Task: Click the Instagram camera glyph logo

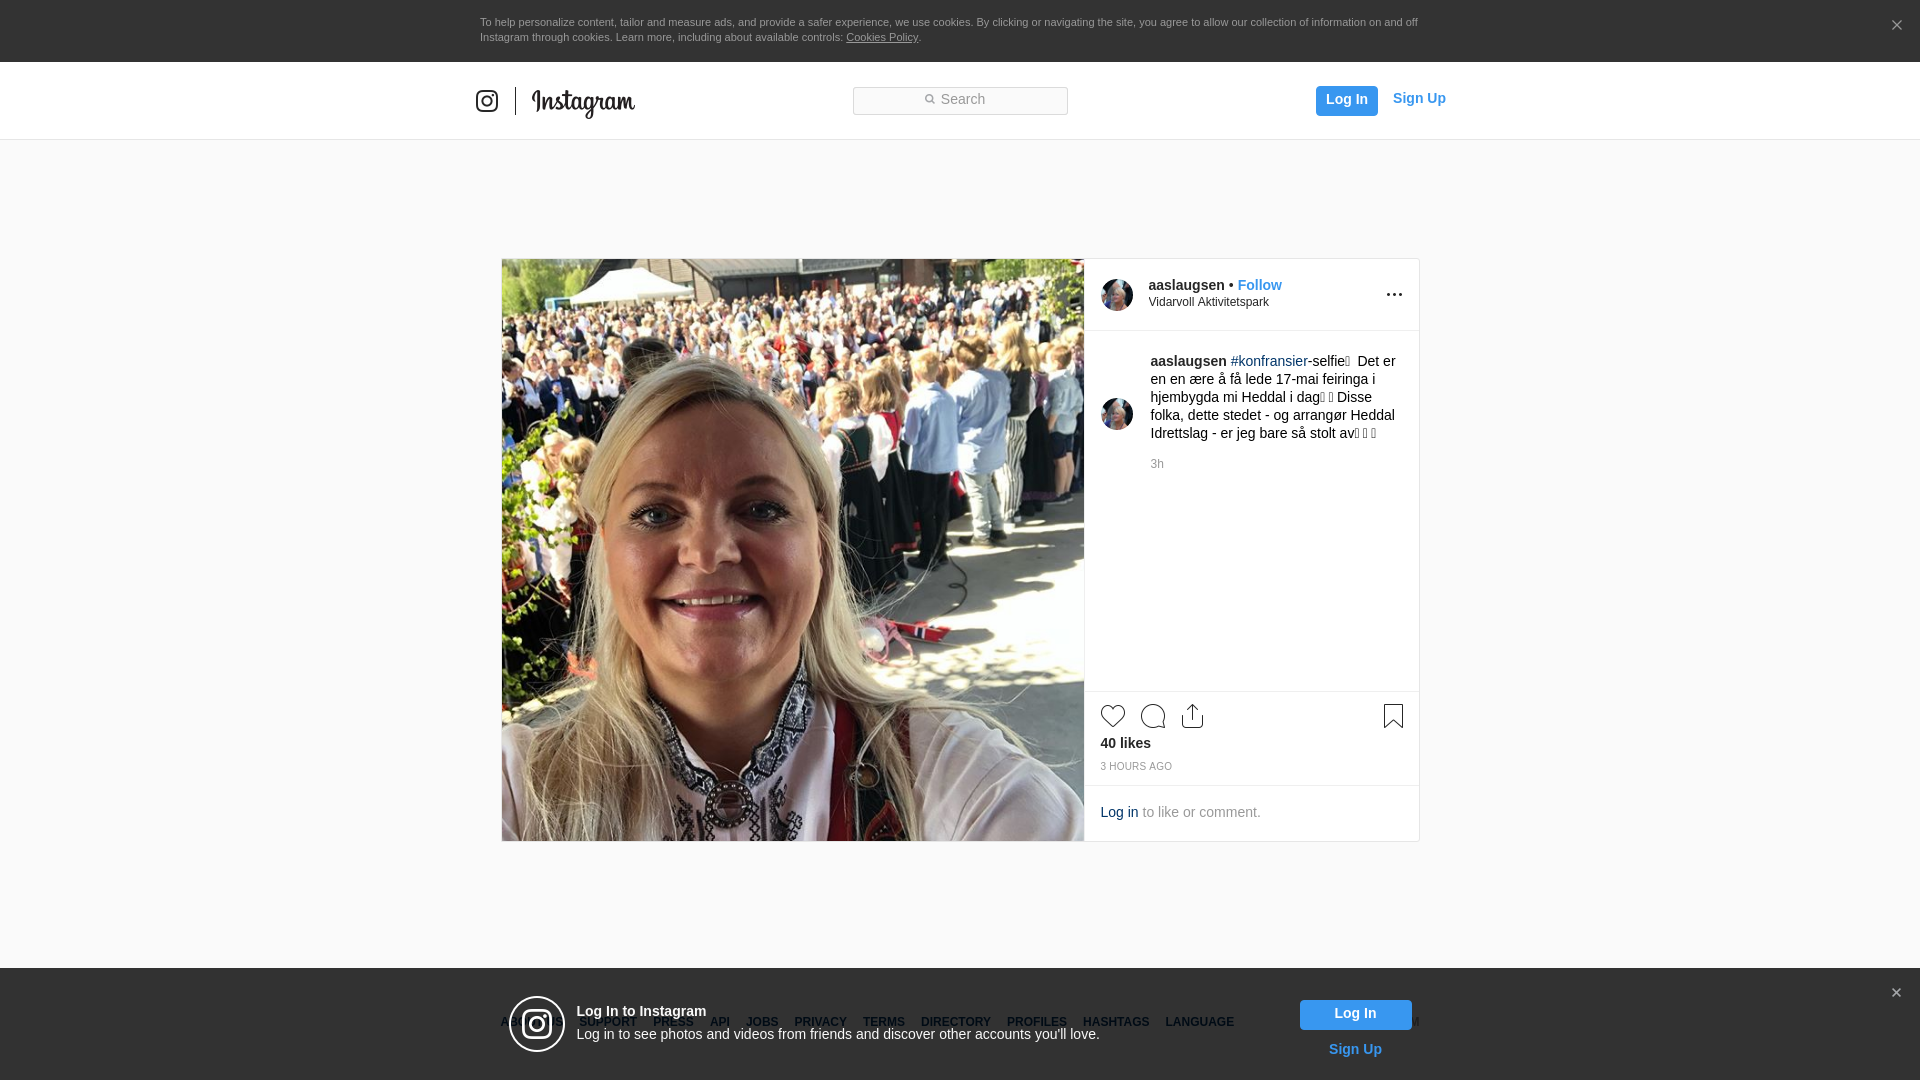Action: click(x=487, y=101)
